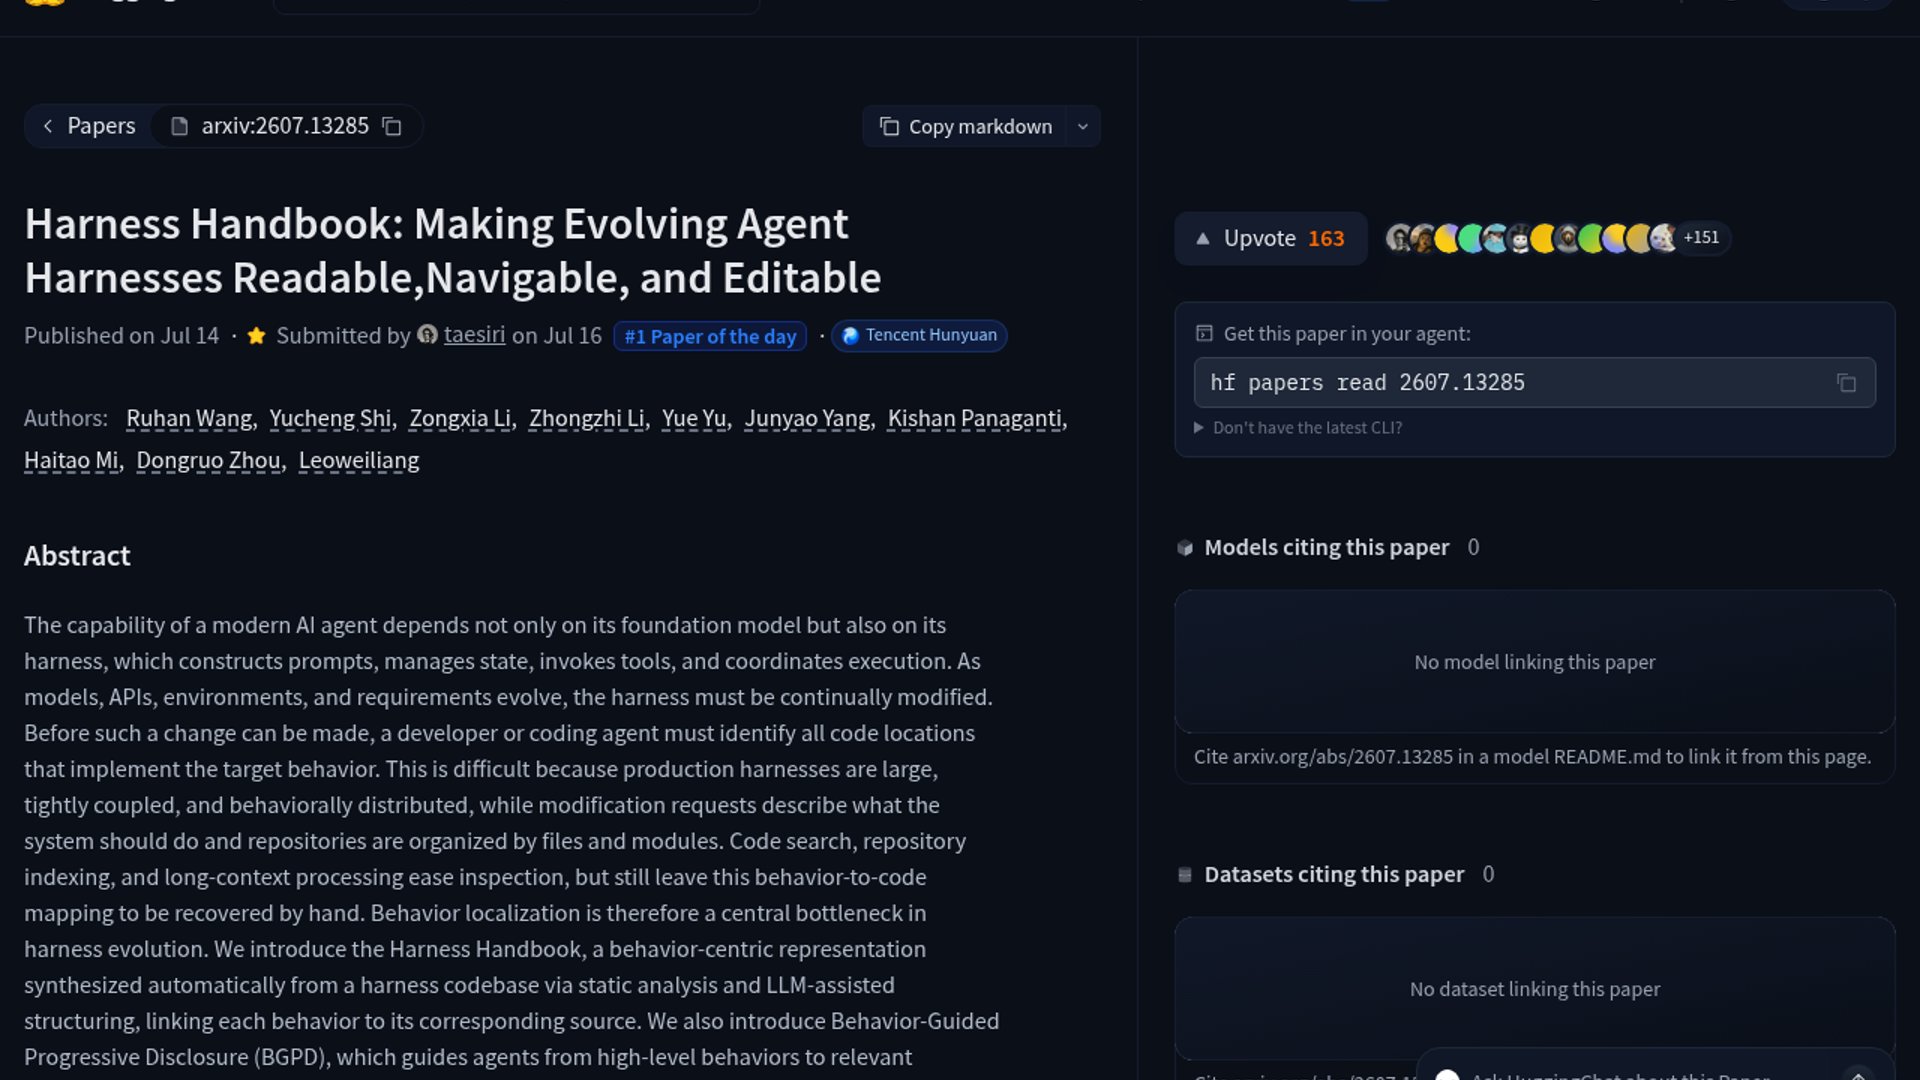Expand the Don't have the latest CLI section
The height and width of the screenshot is (1080, 1920).
pyautogui.click(x=1298, y=427)
